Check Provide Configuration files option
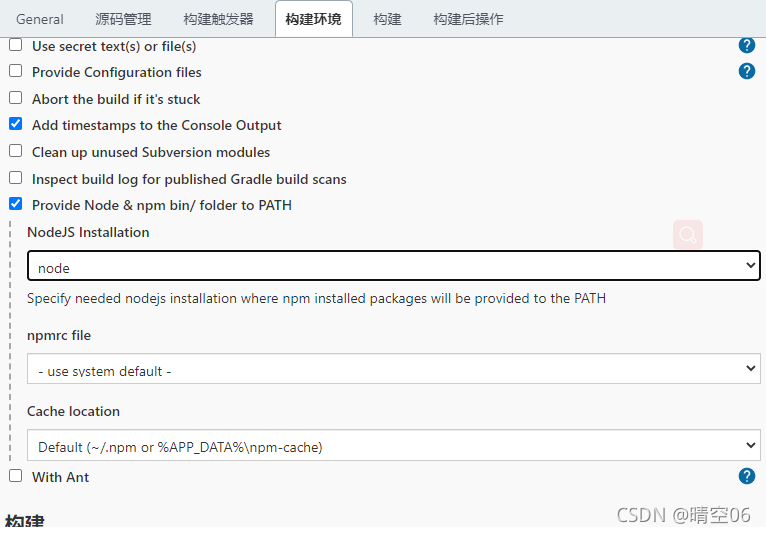This screenshot has height=533, width=766. tap(15, 71)
